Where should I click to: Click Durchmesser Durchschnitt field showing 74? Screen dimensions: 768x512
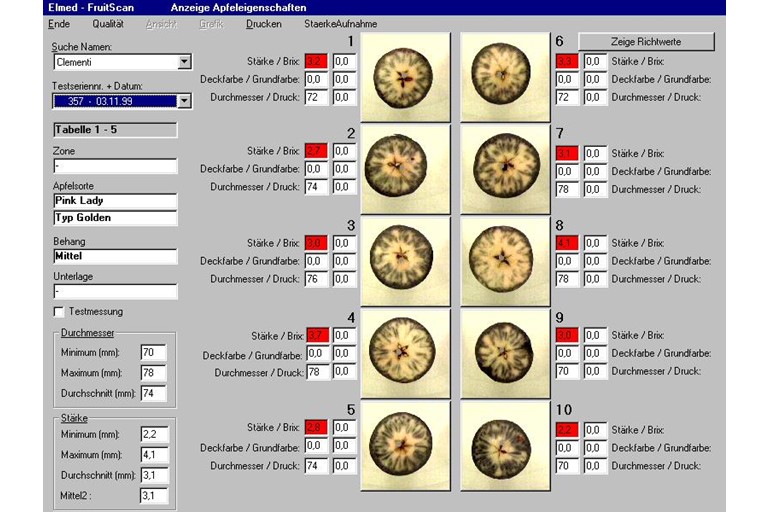153,393
